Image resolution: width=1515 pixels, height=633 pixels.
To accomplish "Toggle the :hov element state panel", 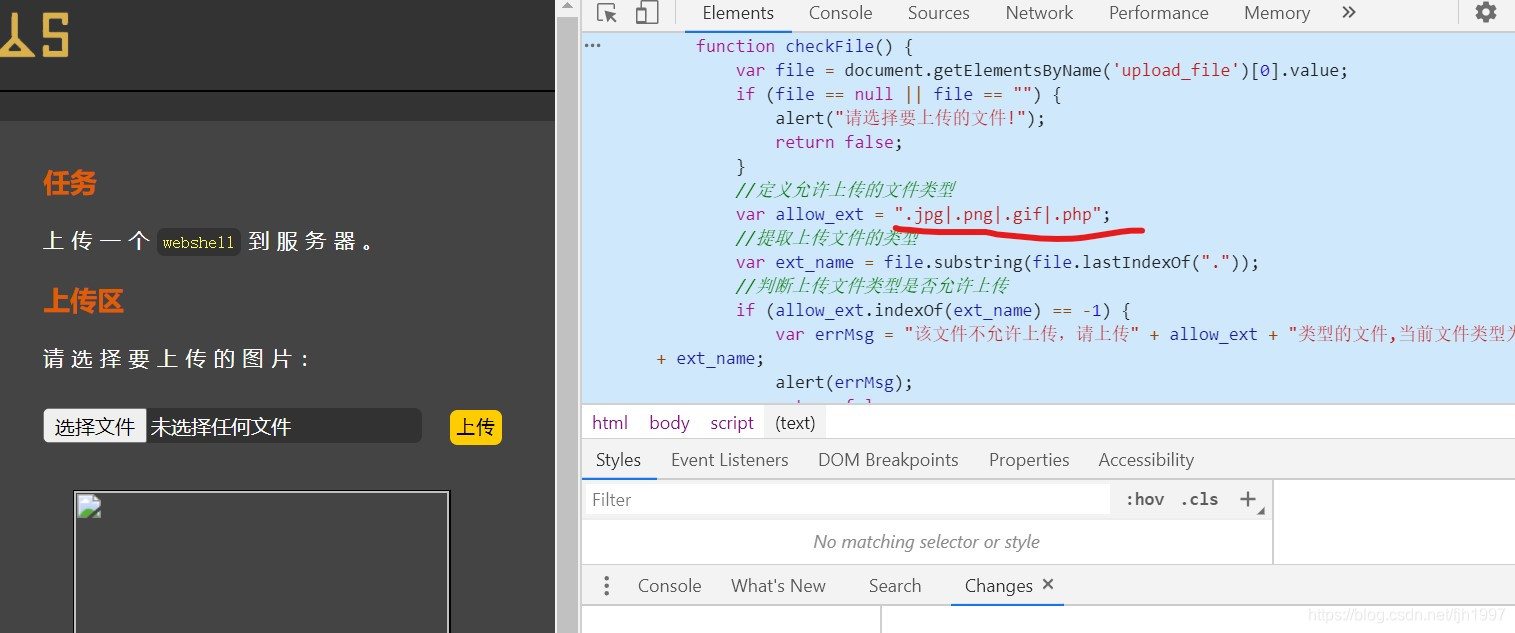I will 1145,499.
